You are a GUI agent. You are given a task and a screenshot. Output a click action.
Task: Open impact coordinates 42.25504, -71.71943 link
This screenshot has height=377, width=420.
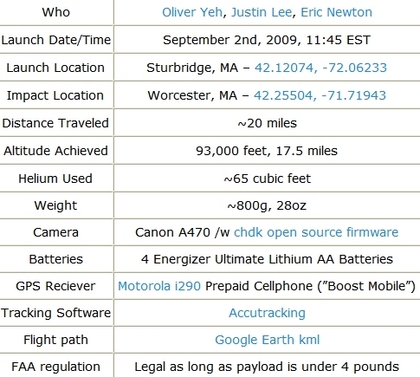[320, 96]
